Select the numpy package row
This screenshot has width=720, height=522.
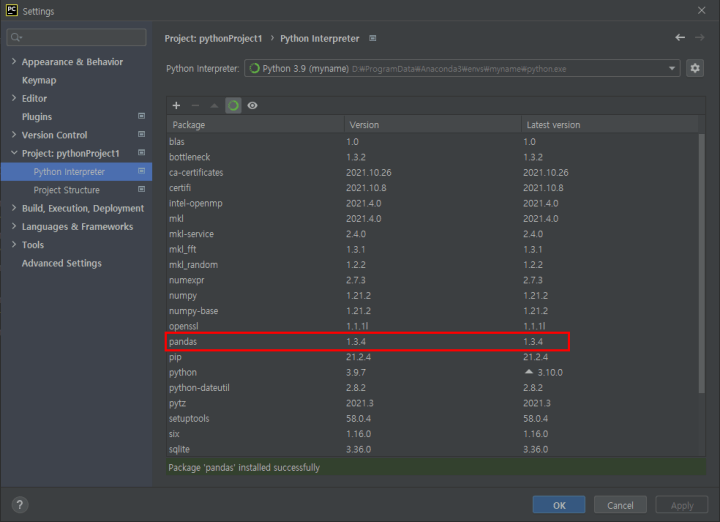tap(433, 296)
